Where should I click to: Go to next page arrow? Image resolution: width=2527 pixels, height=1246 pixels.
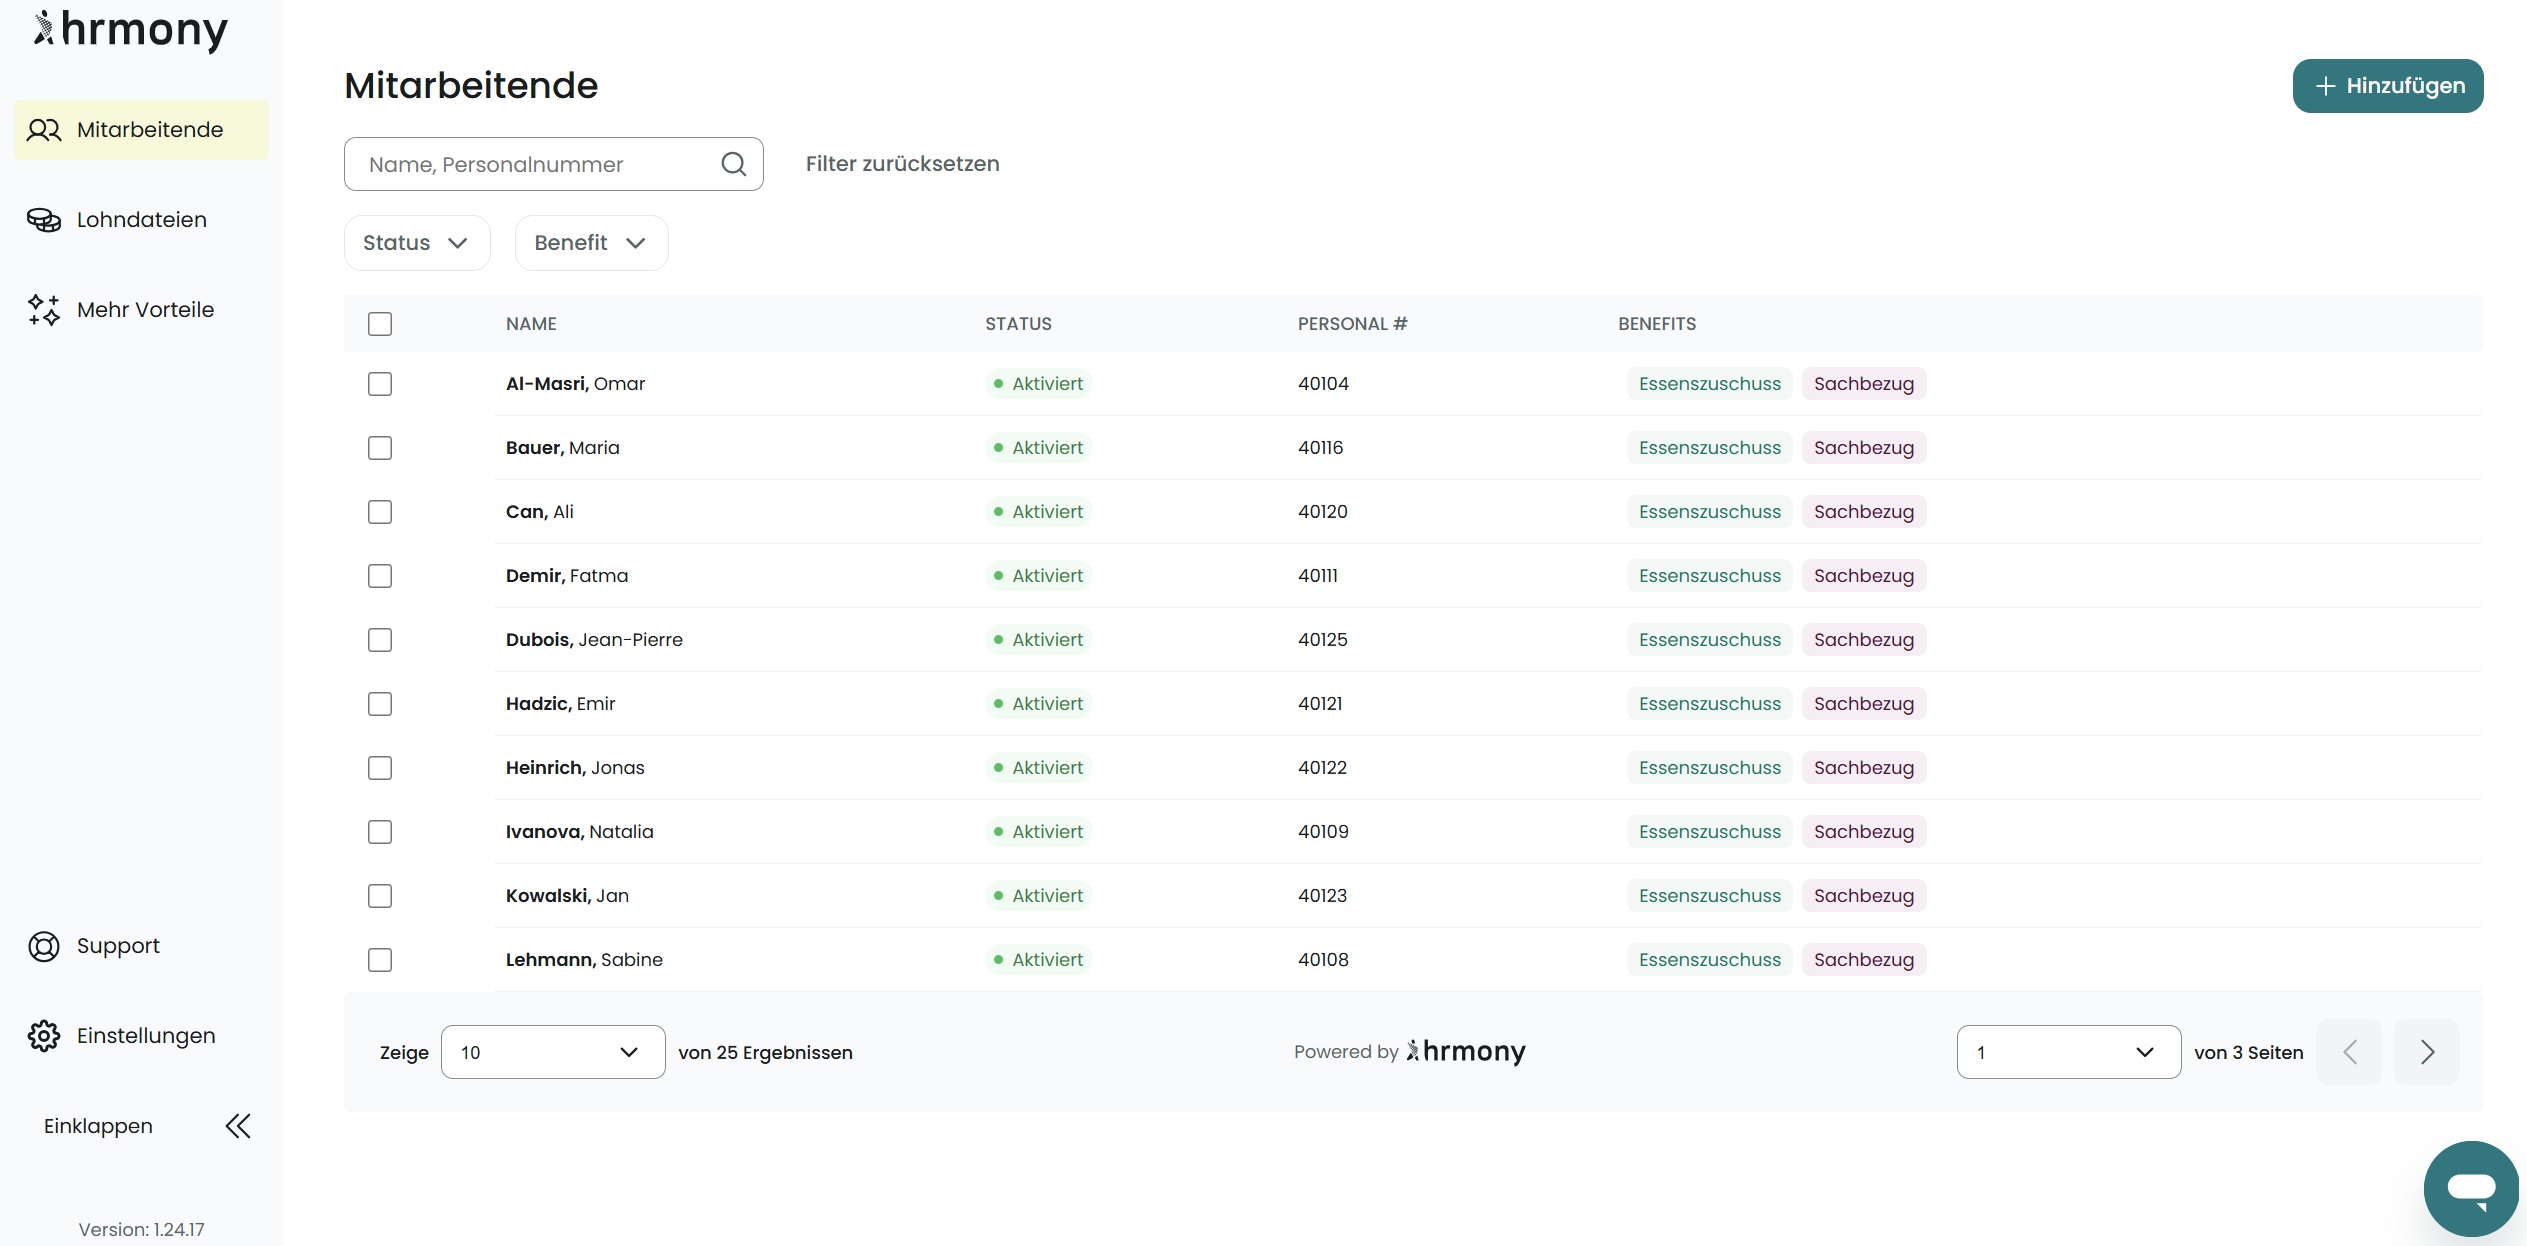pos(2427,1052)
